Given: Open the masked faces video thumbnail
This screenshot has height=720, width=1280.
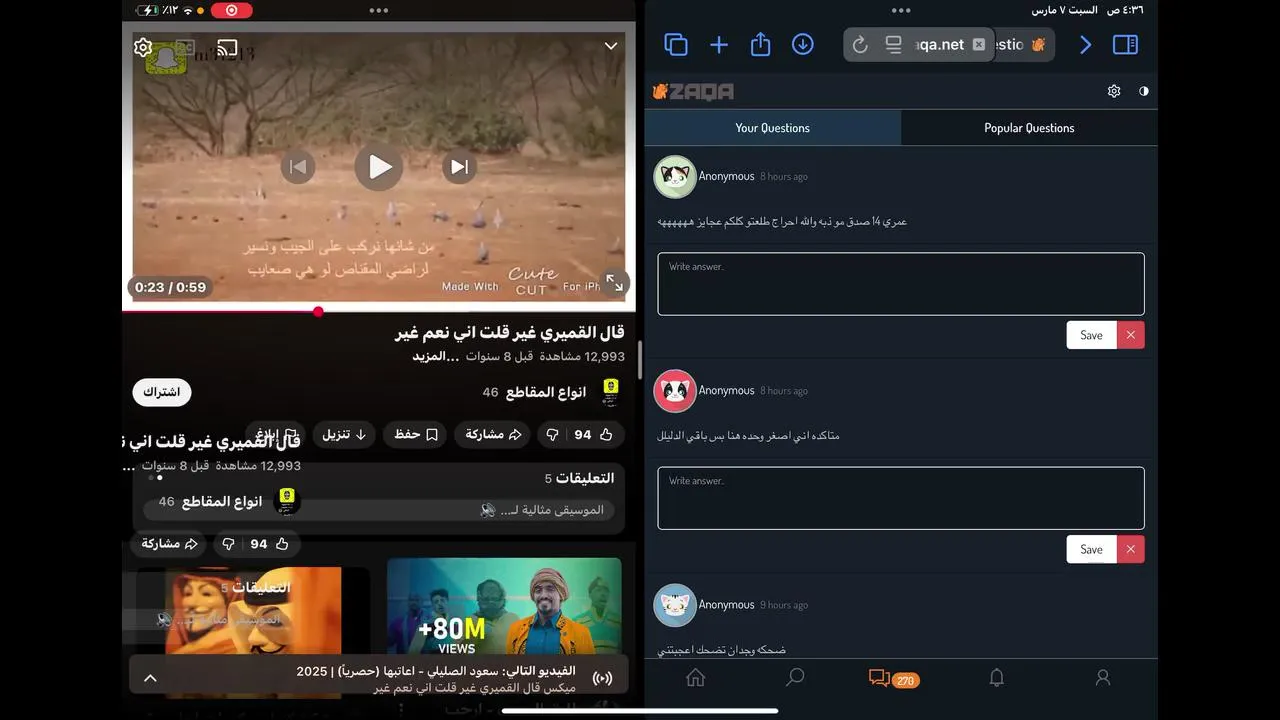Looking at the screenshot, I should pos(254,614).
